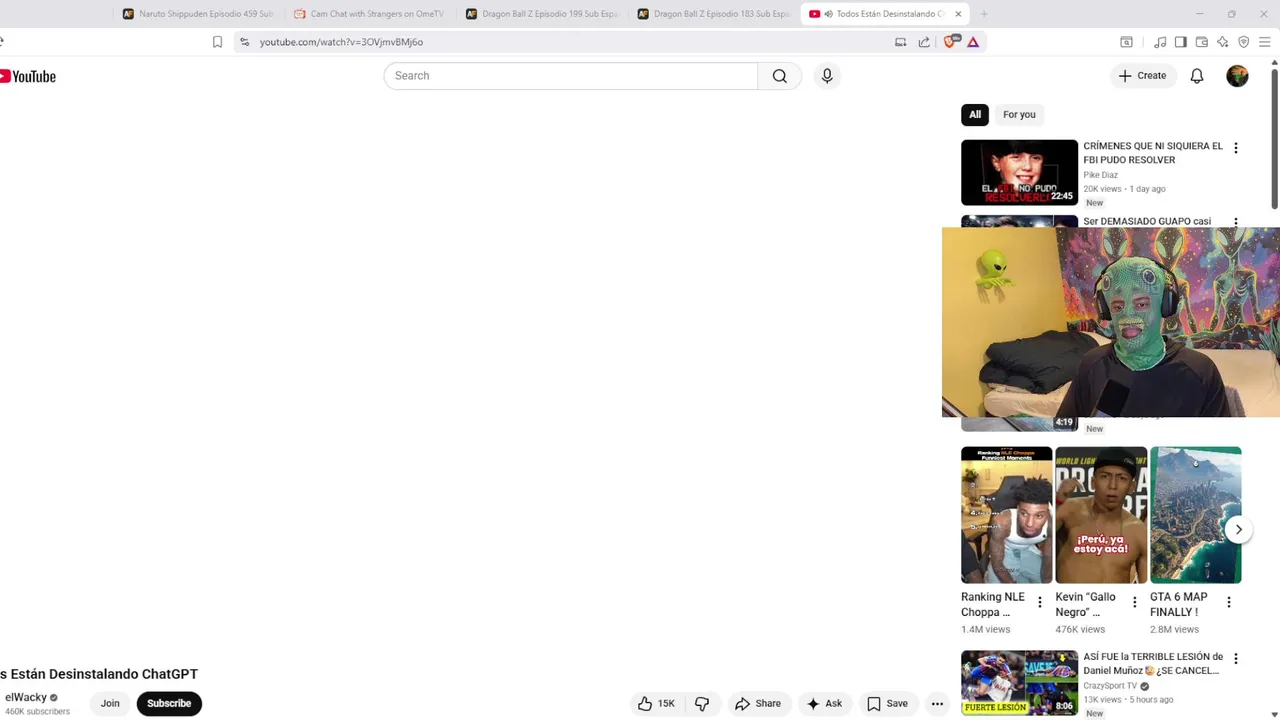Open the browser hamburger menu
The image size is (1280, 720).
(x=1265, y=42)
